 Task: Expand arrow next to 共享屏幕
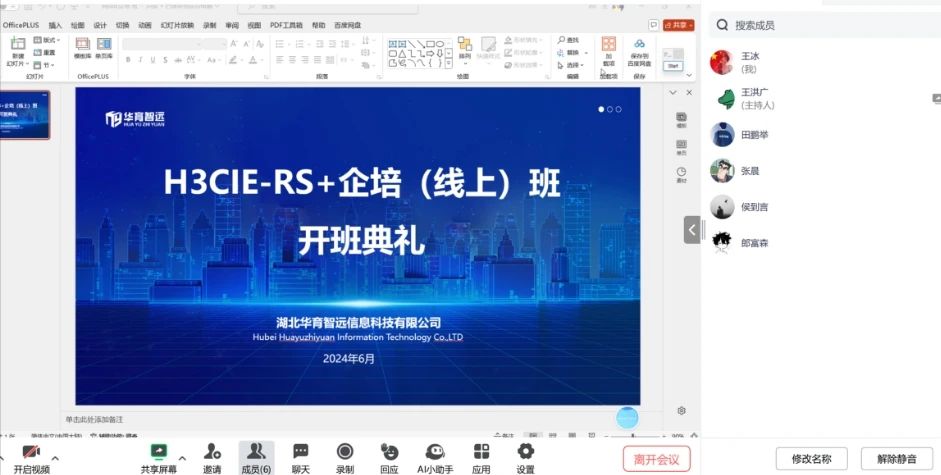coord(182,458)
